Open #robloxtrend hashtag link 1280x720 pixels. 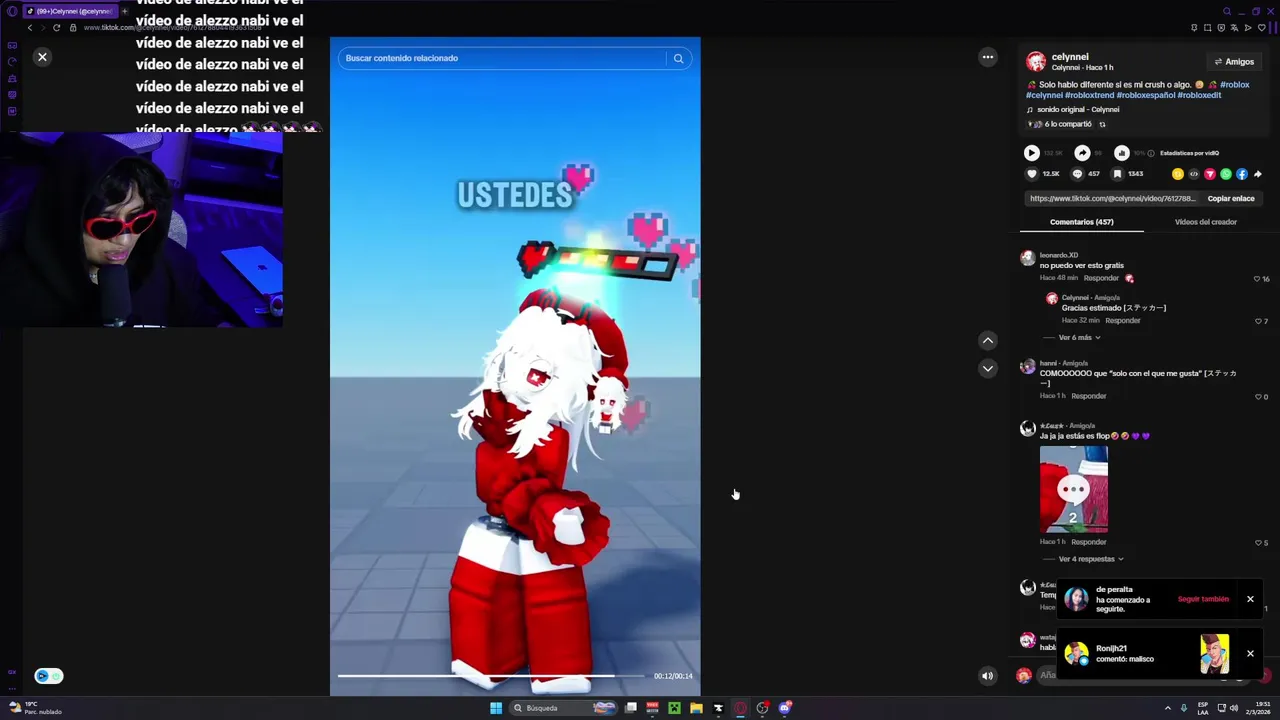click(1089, 95)
